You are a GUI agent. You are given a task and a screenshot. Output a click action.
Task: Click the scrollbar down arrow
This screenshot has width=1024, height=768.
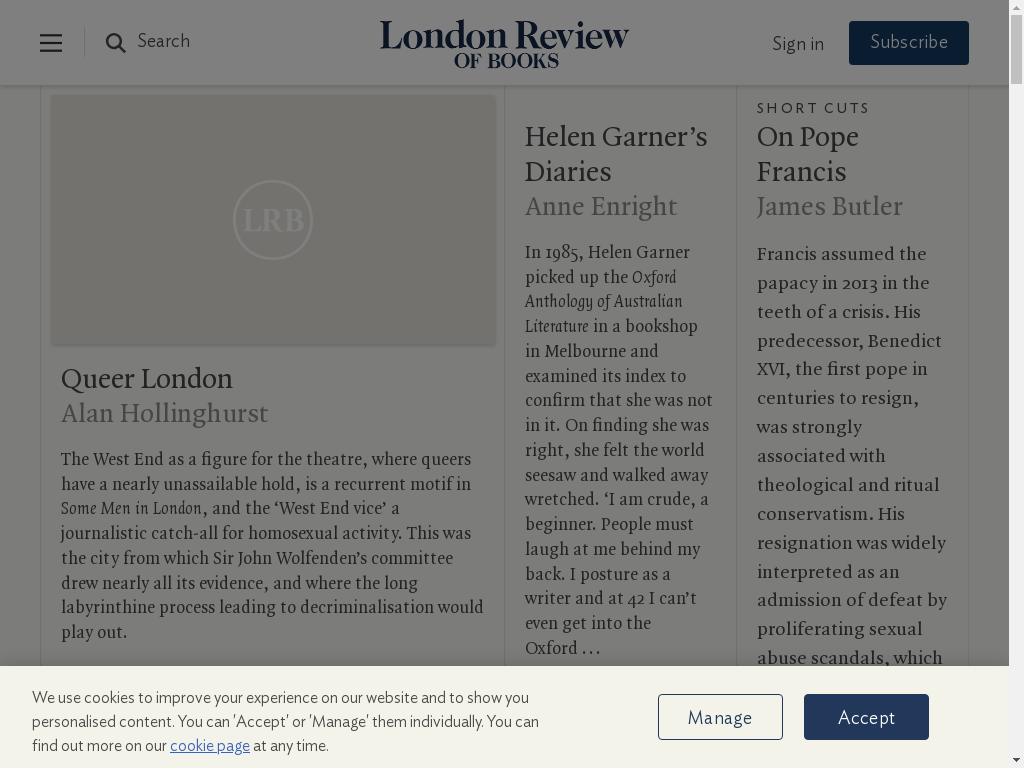[x=1016, y=761]
